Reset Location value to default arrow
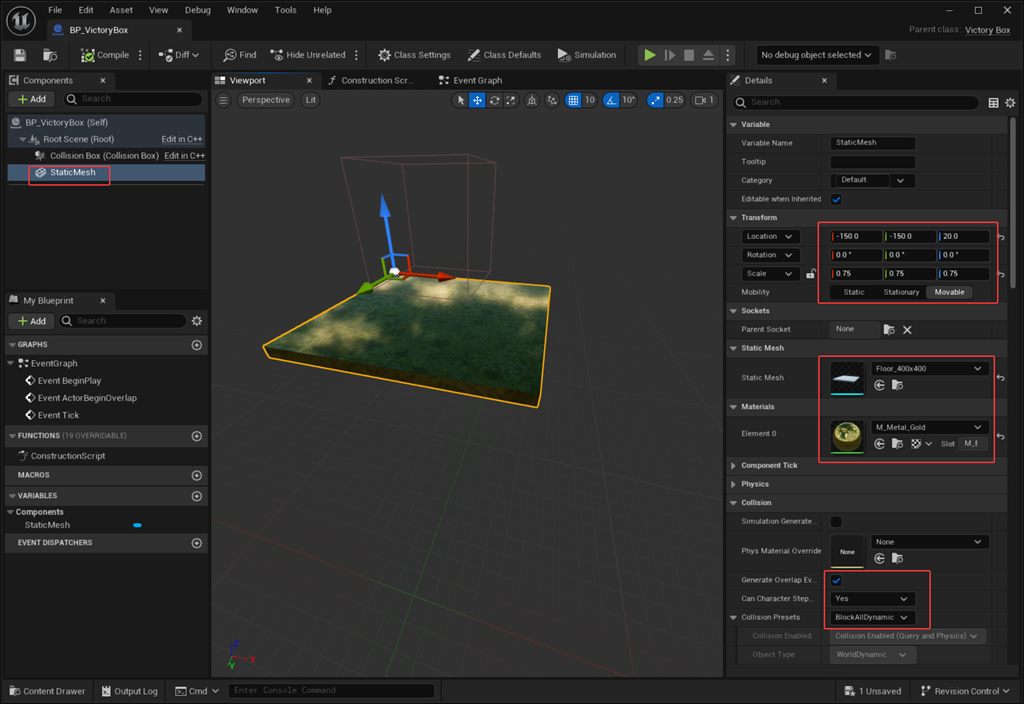The width and height of the screenshot is (1024, 704). point(1001,237)
